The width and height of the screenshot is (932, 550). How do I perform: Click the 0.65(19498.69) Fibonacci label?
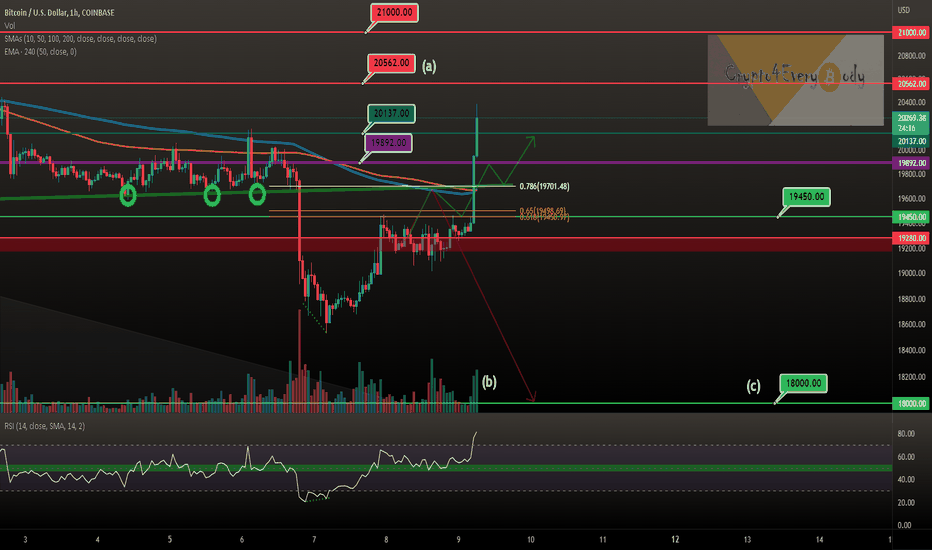click(543, 211)
